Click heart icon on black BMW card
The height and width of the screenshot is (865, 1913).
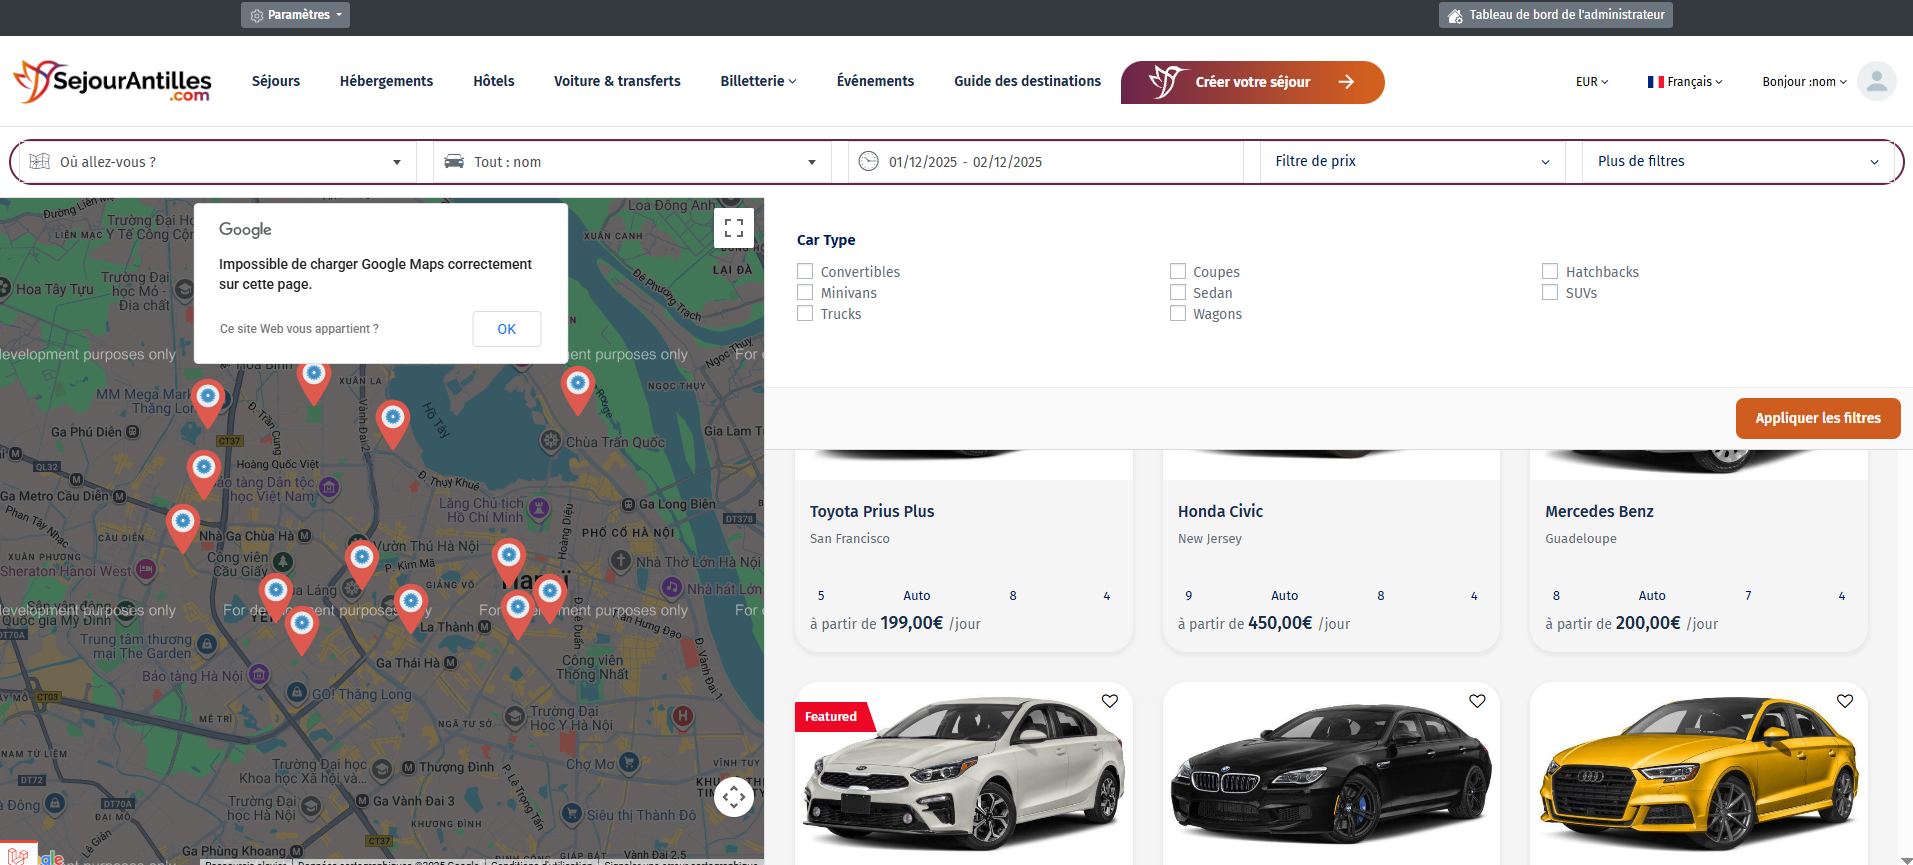tap(1476, 701)
